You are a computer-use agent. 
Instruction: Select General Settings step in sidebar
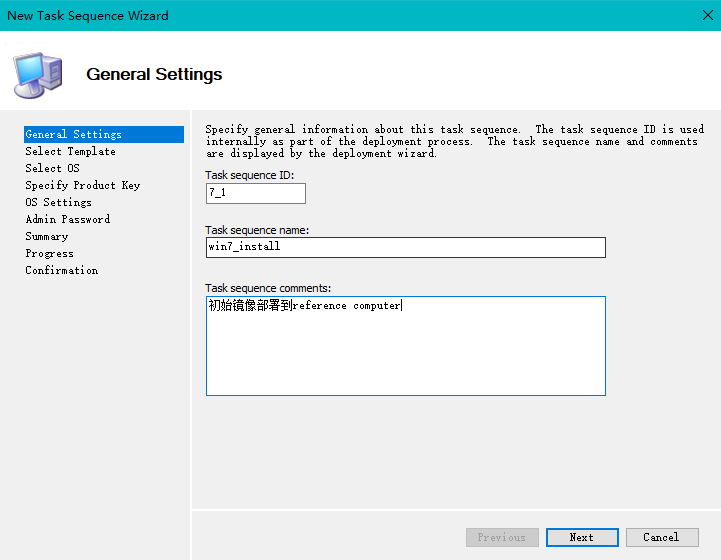click(x=104, y=134)
